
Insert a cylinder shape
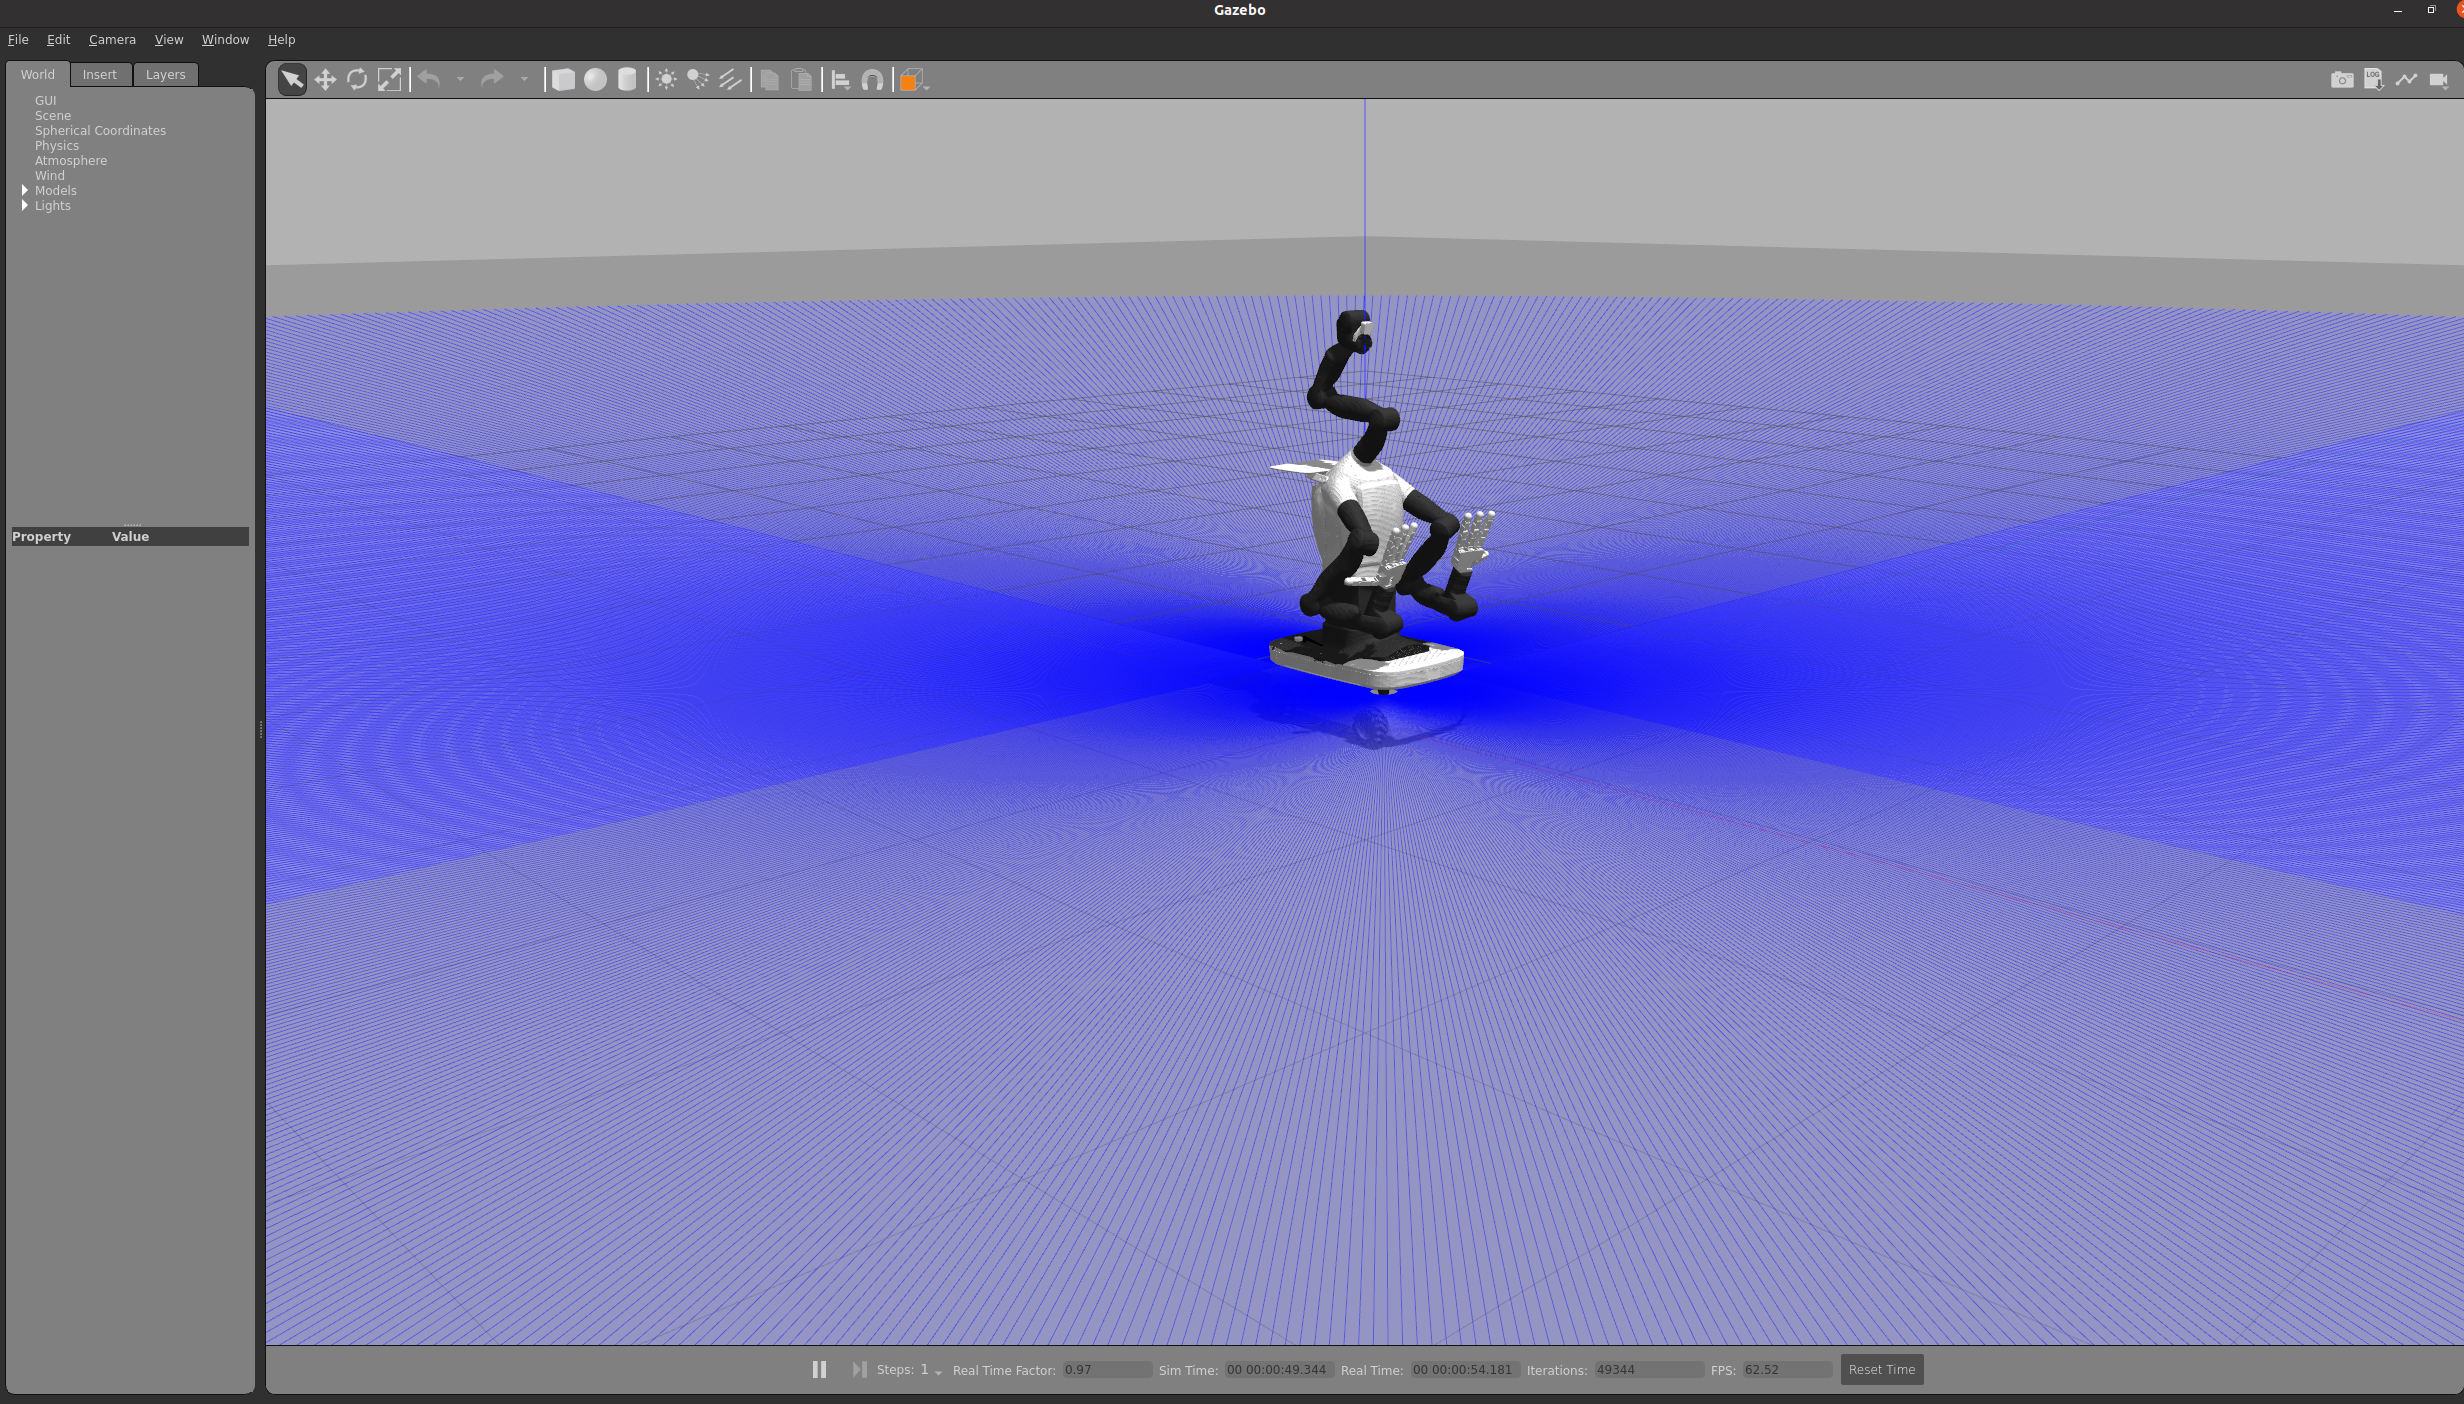627,80
